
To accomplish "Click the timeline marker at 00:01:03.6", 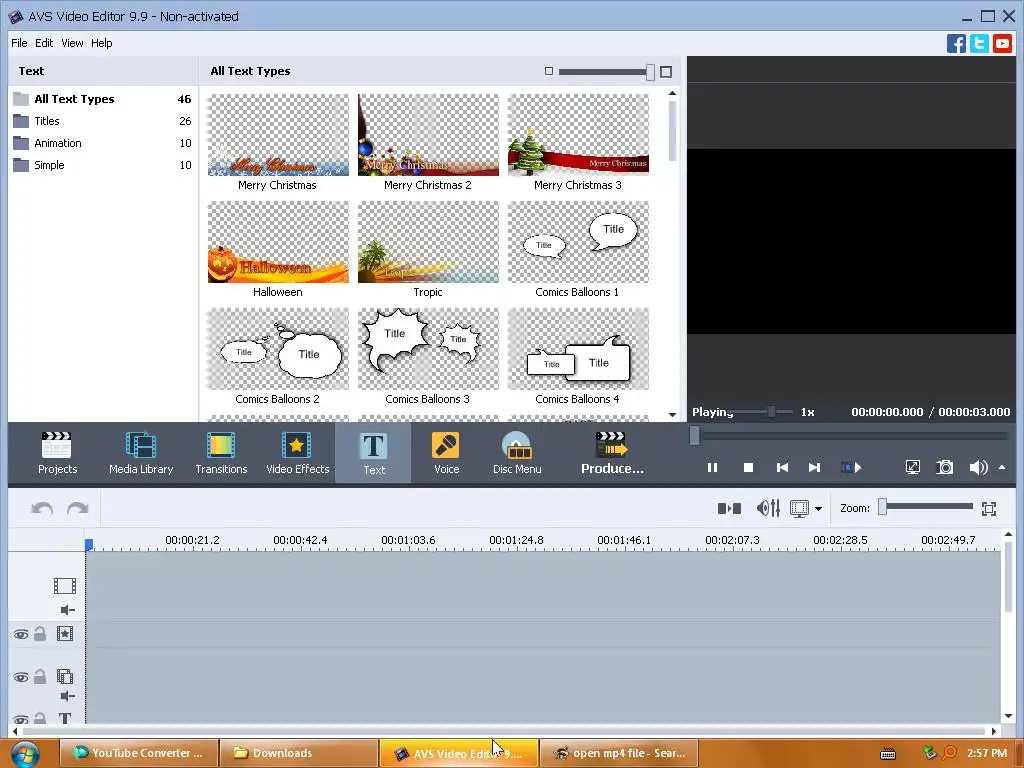I will 408,541.
